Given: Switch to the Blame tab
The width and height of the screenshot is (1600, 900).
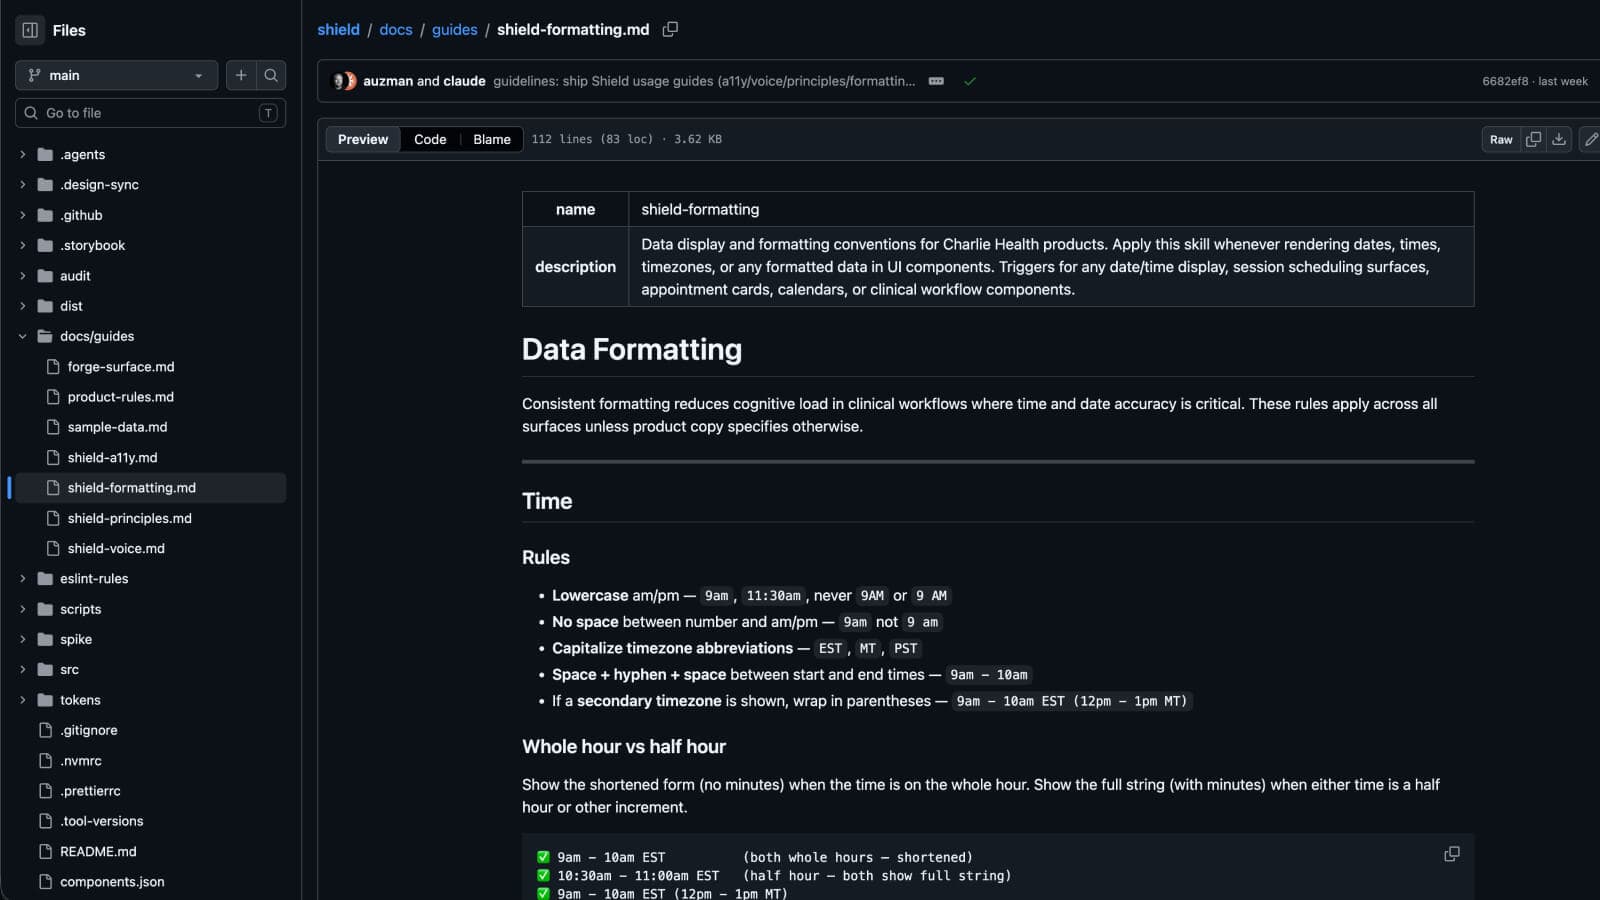Looking at the screenshot, I should (x=492, y=139).
